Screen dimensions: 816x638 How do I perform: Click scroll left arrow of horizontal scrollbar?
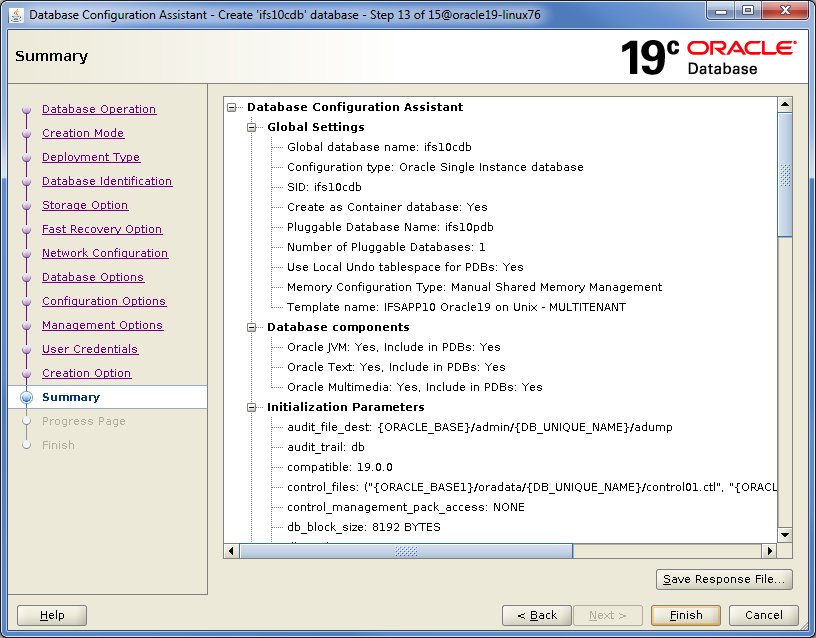click(x=232, y=551)
